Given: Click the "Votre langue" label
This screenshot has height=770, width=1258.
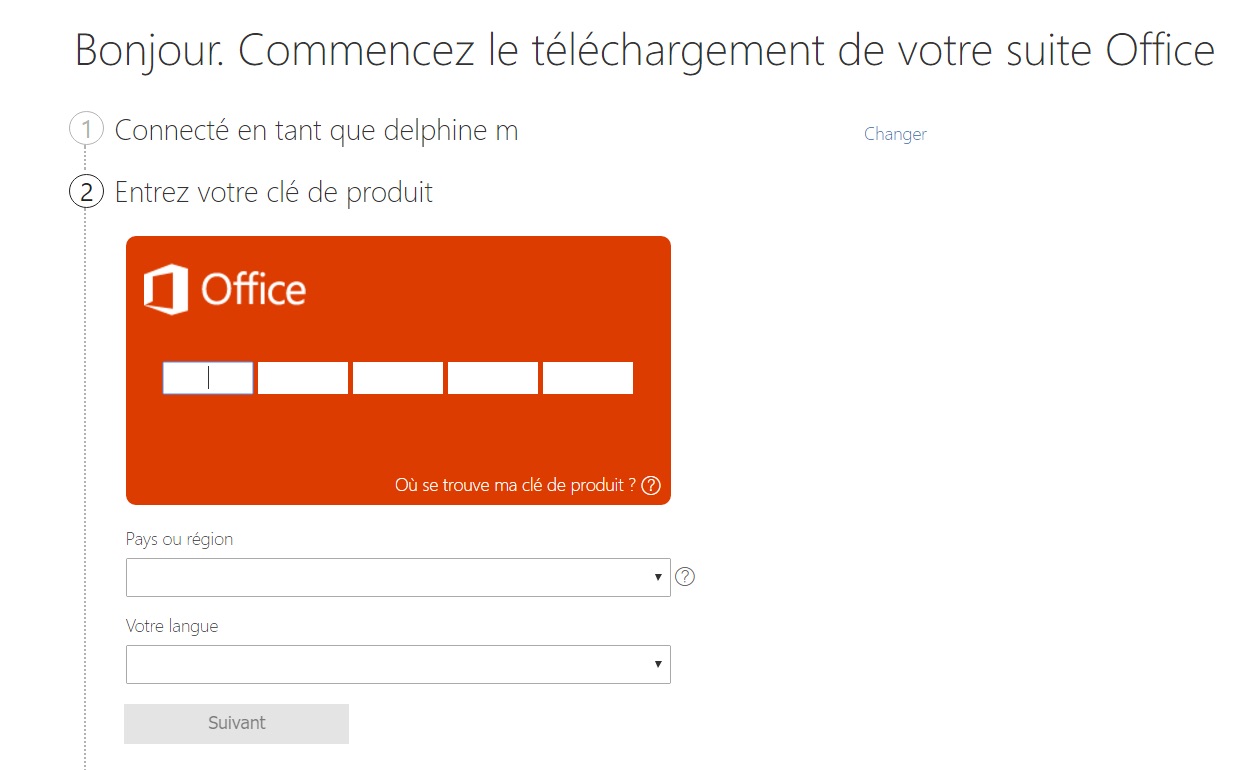Looking at the screenshot, I should (172, 626).
